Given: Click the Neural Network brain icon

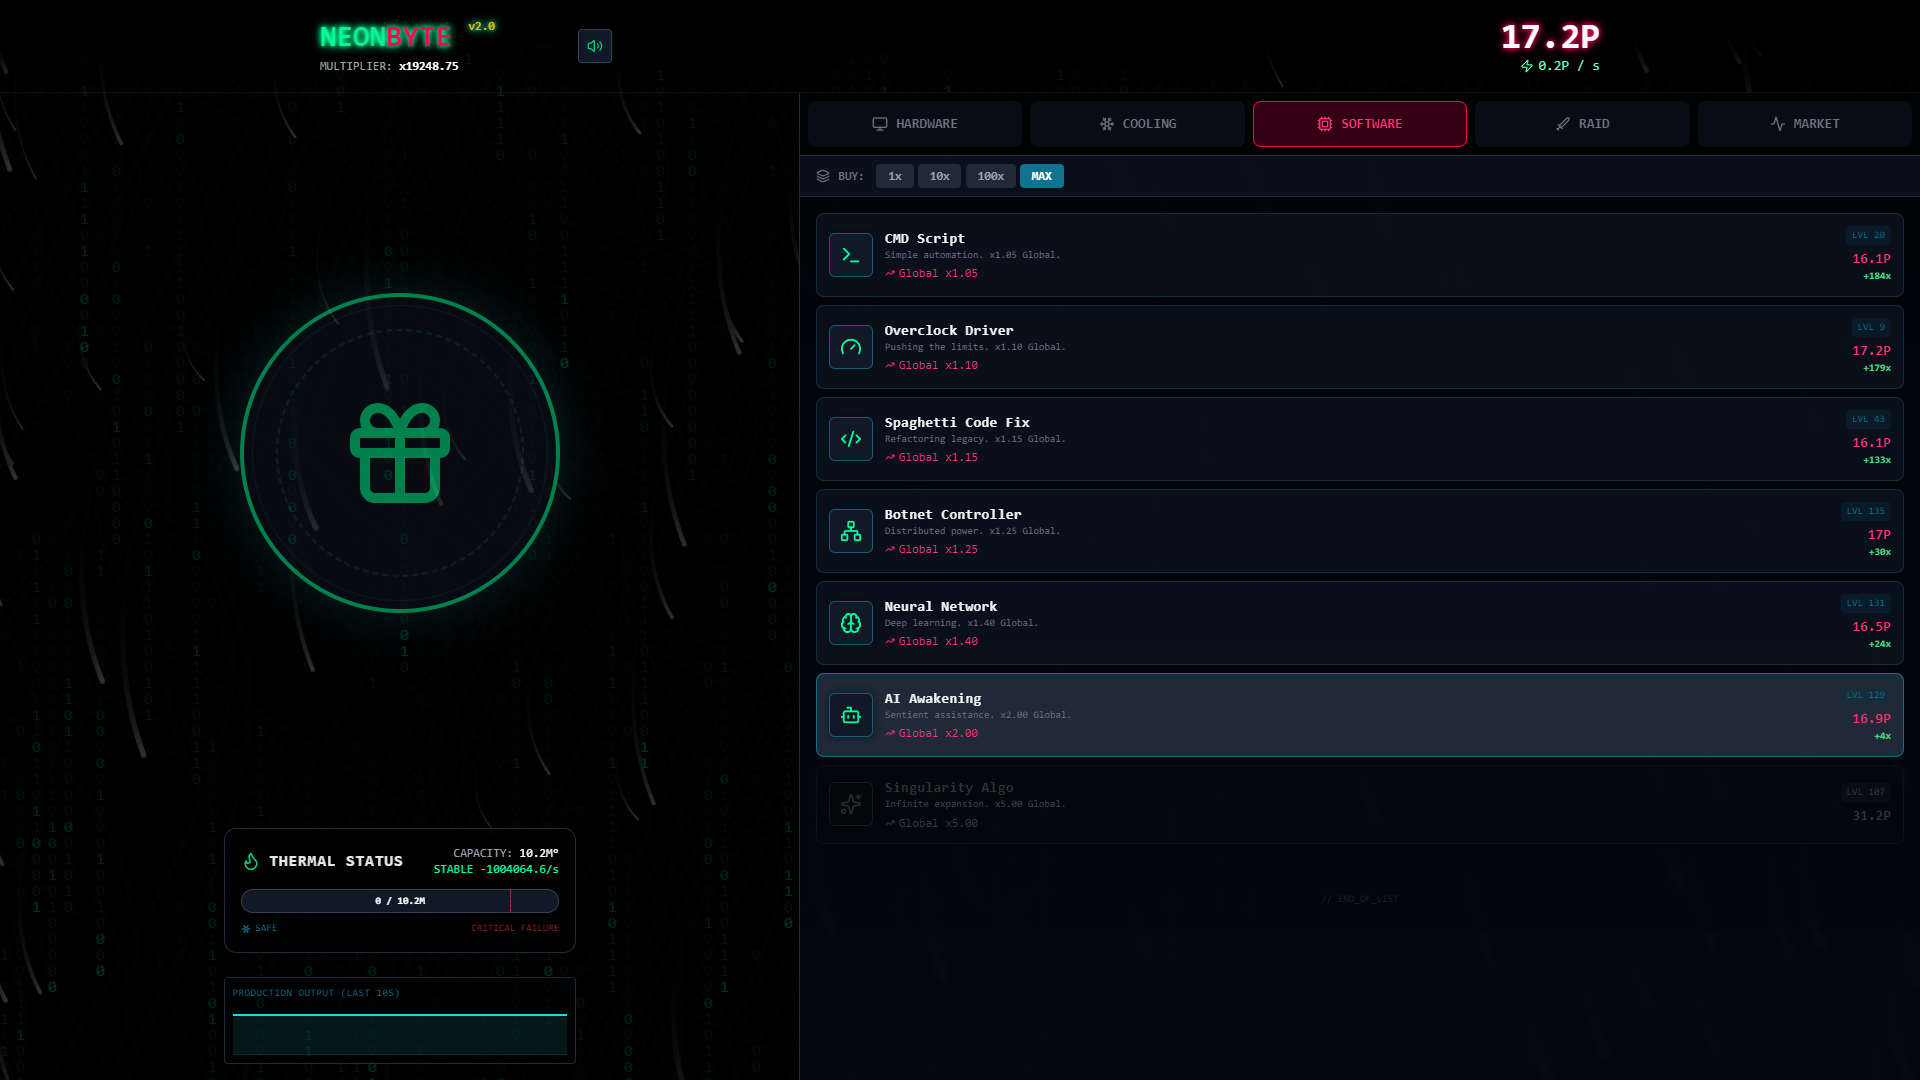Looking at the screenshot, I should 850,623.
